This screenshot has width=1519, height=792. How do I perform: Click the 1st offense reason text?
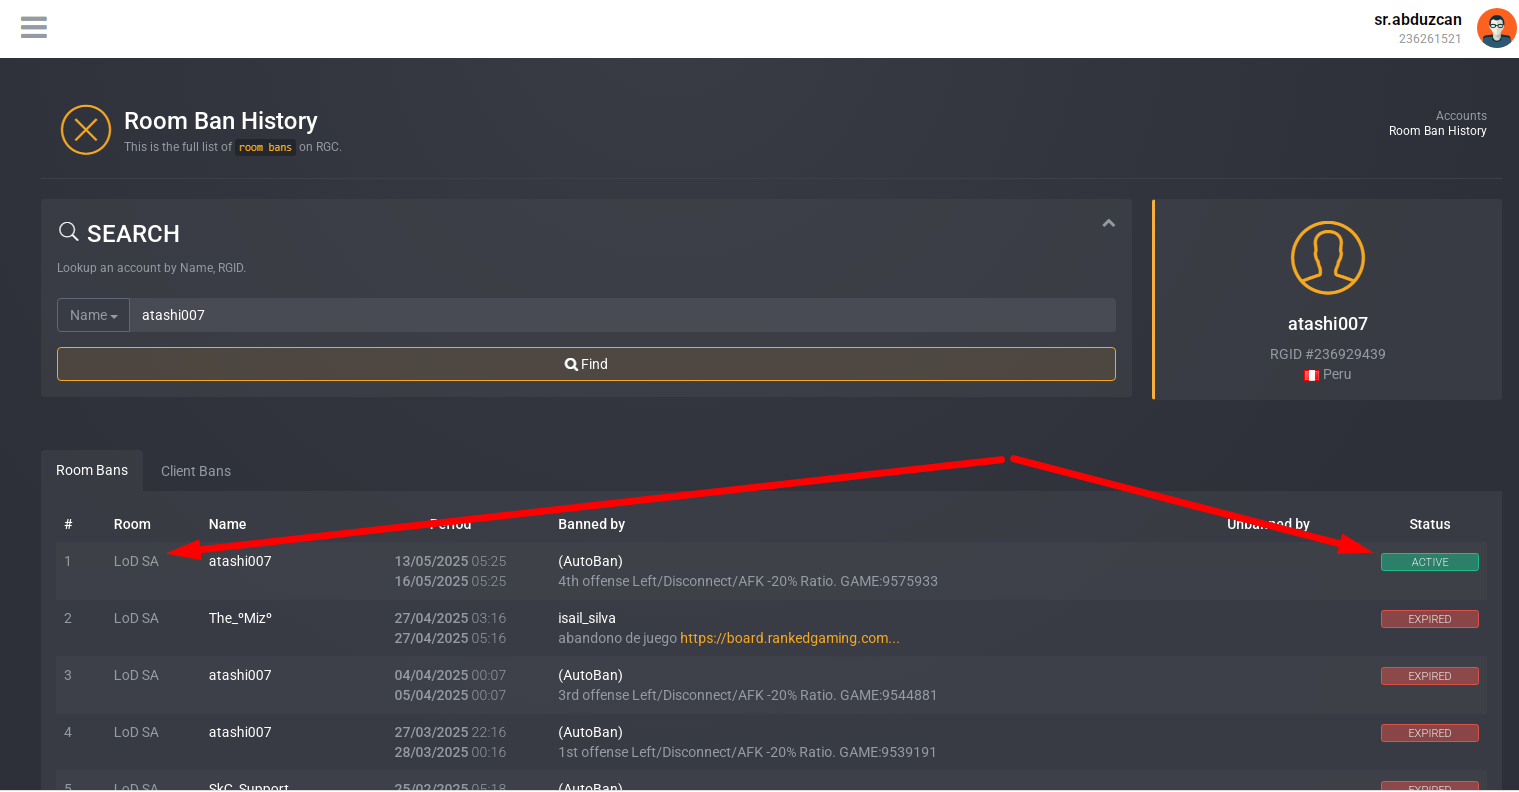(x=747, y=752)
